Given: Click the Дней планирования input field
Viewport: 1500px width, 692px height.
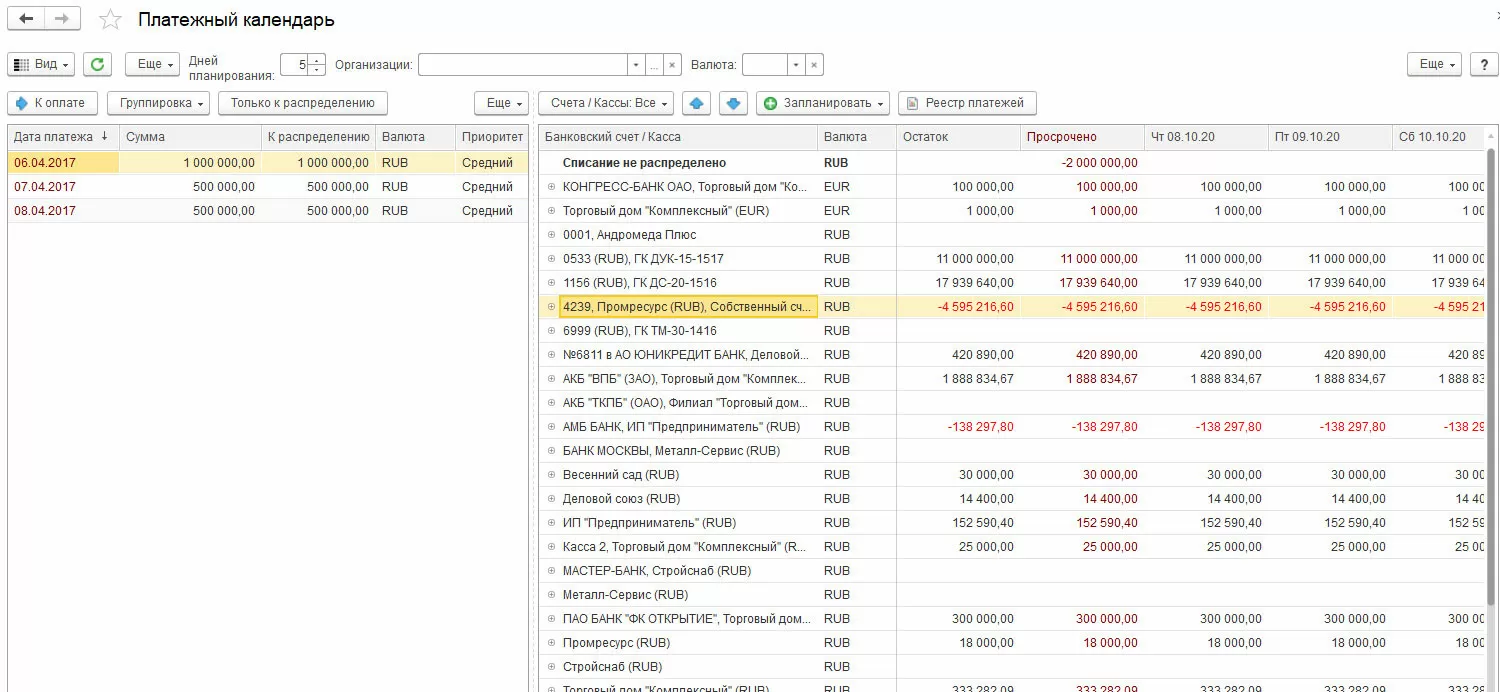Looking at the screenshot, I should pyautogui.click(x=295, y=65).
